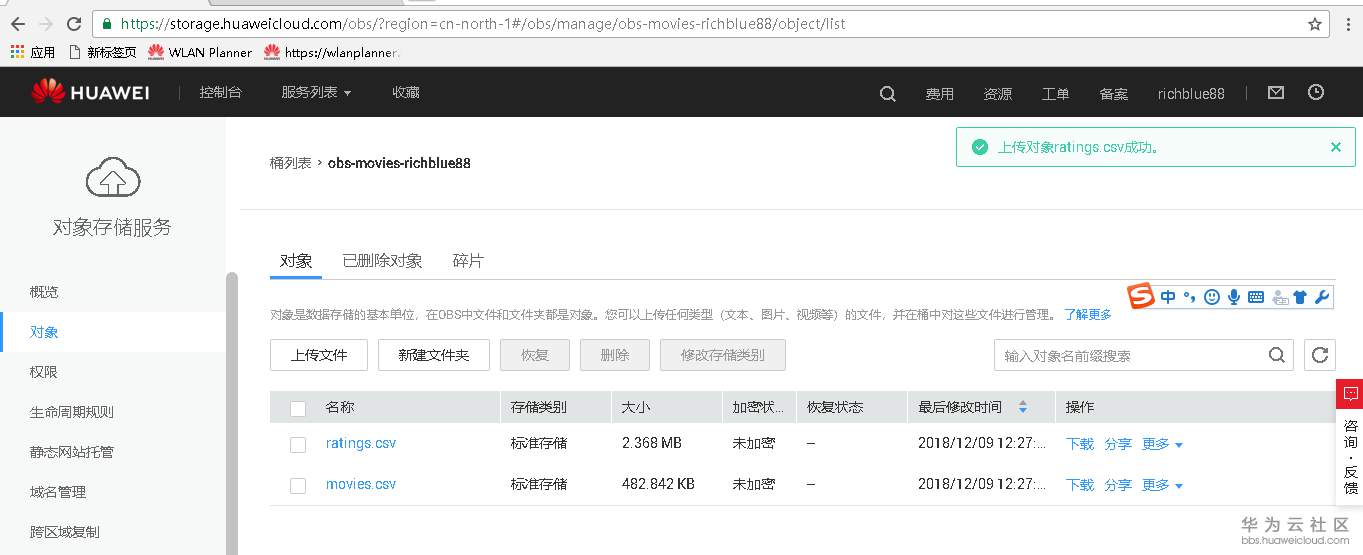Open the WLAN Planner bookmark
Image resolution: width=1363 pixels, height=555 pixels.
(200, 52)
